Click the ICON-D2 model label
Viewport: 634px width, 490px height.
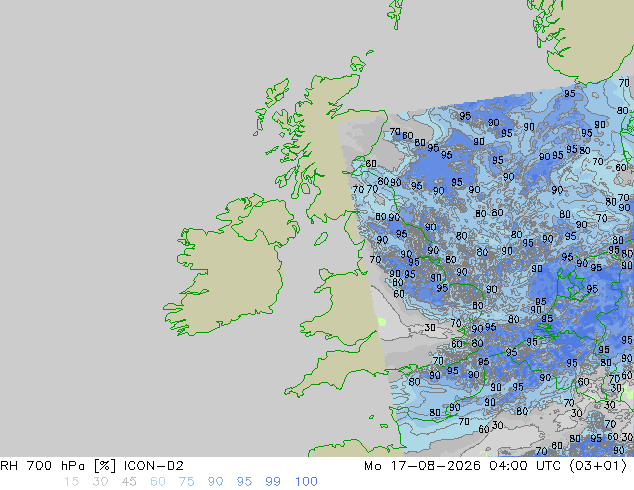tap(154, 466)
